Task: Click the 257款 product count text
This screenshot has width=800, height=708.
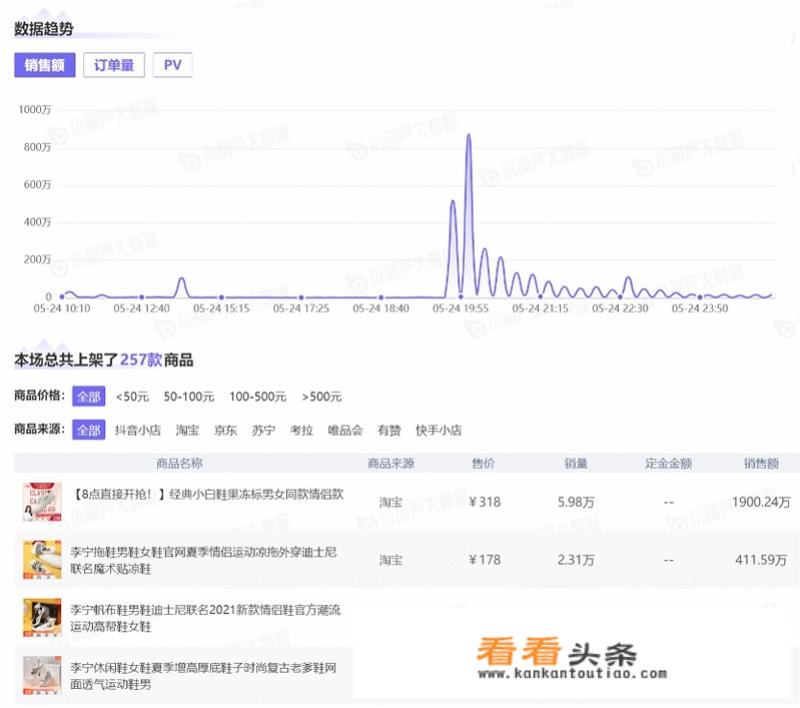Action: coord(141,360)
